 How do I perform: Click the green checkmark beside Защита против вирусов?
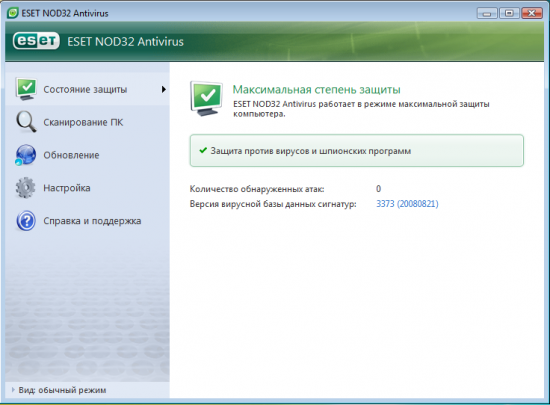point(203,150)
